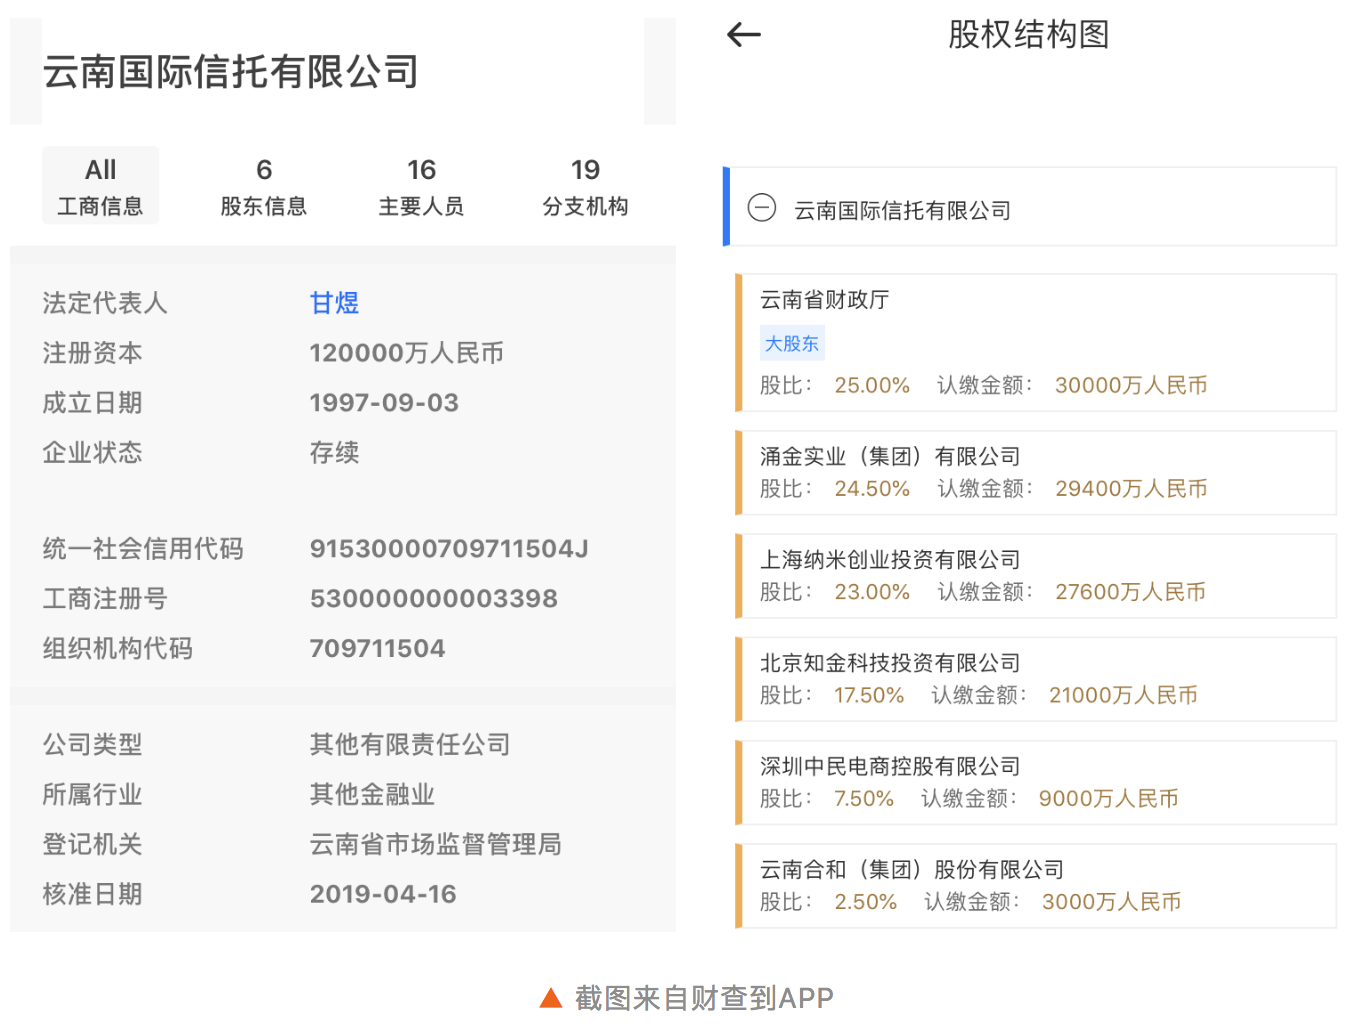Select credit code 91530000709711504J
The width and height of the screenshot is (1350, 1032).
click(449, 549)
